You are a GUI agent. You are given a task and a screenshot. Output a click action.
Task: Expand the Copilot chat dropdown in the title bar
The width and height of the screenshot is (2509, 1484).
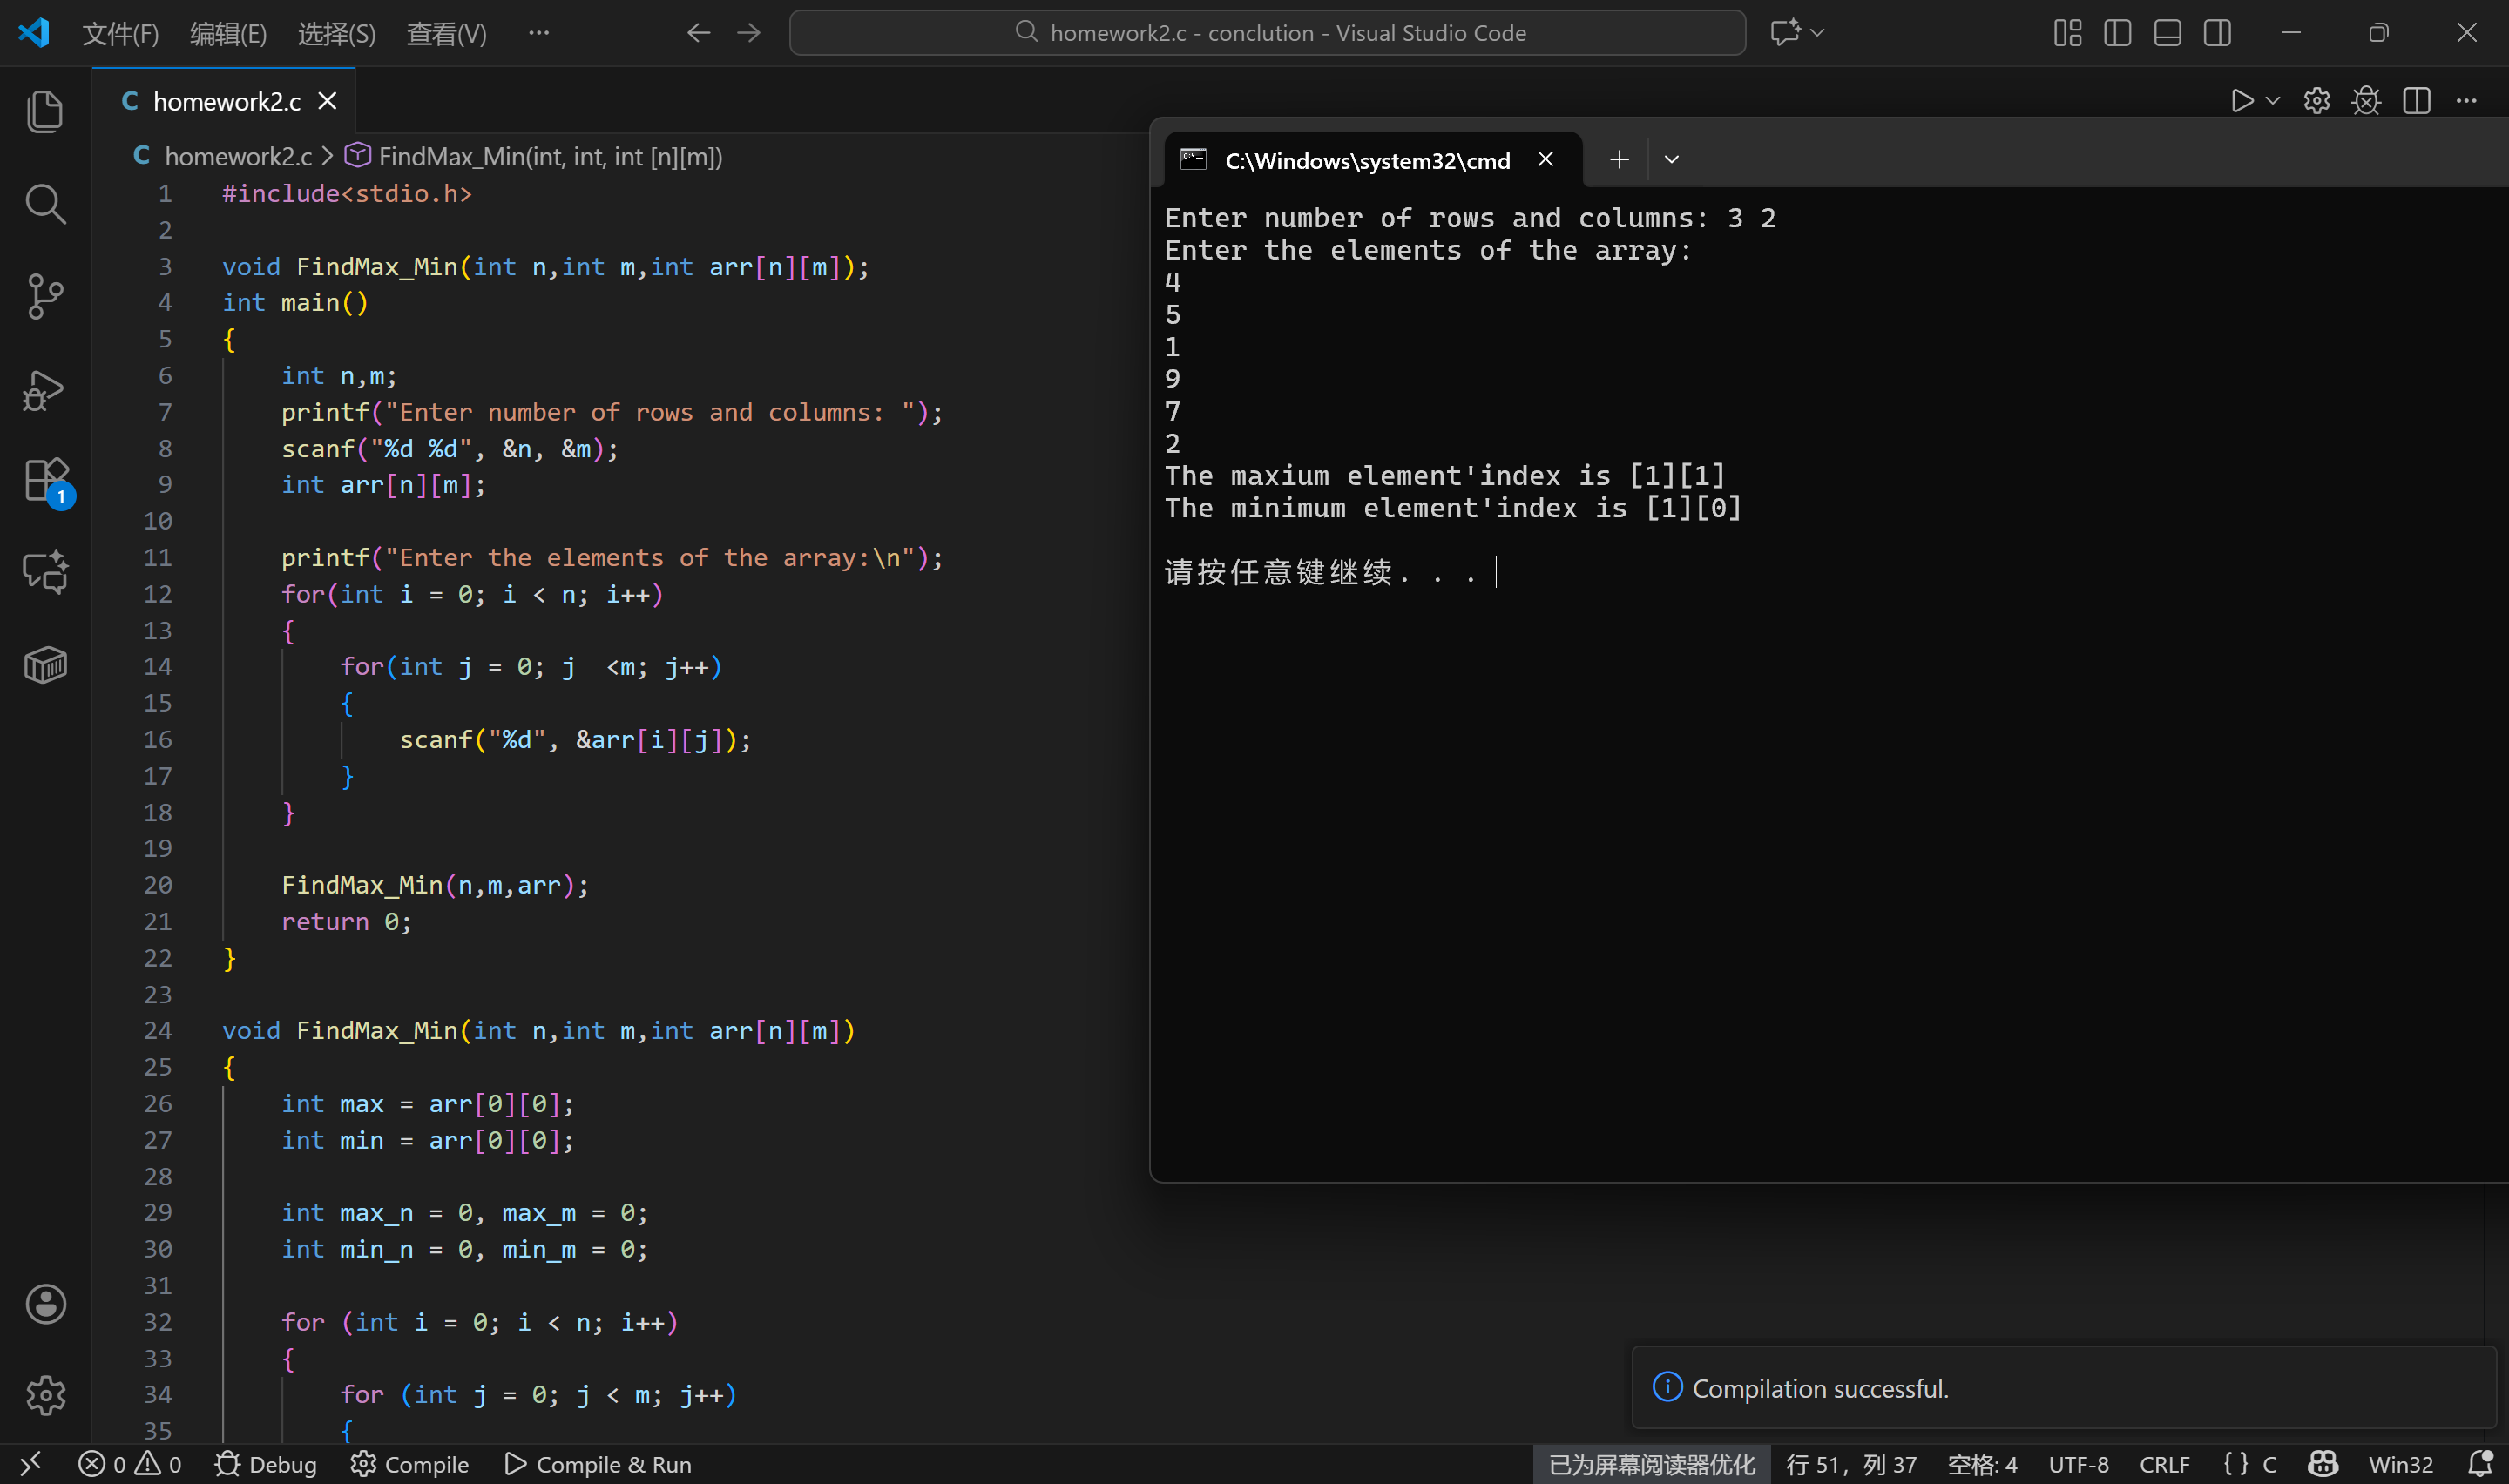coord(1818,33)
